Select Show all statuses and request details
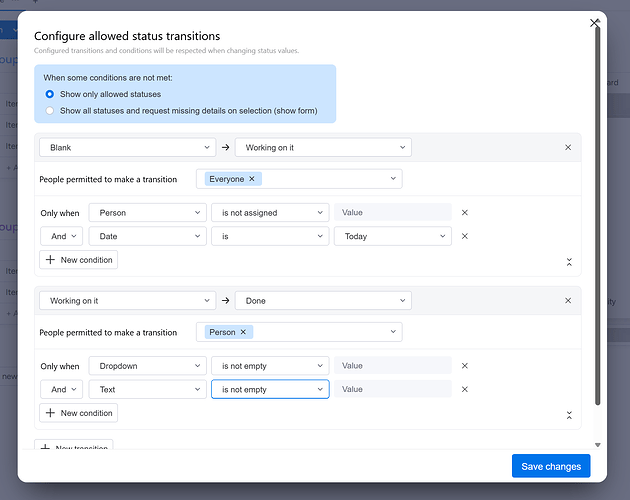Image resolution: width=630 pixels, height=500 pixels. point(50,111)
